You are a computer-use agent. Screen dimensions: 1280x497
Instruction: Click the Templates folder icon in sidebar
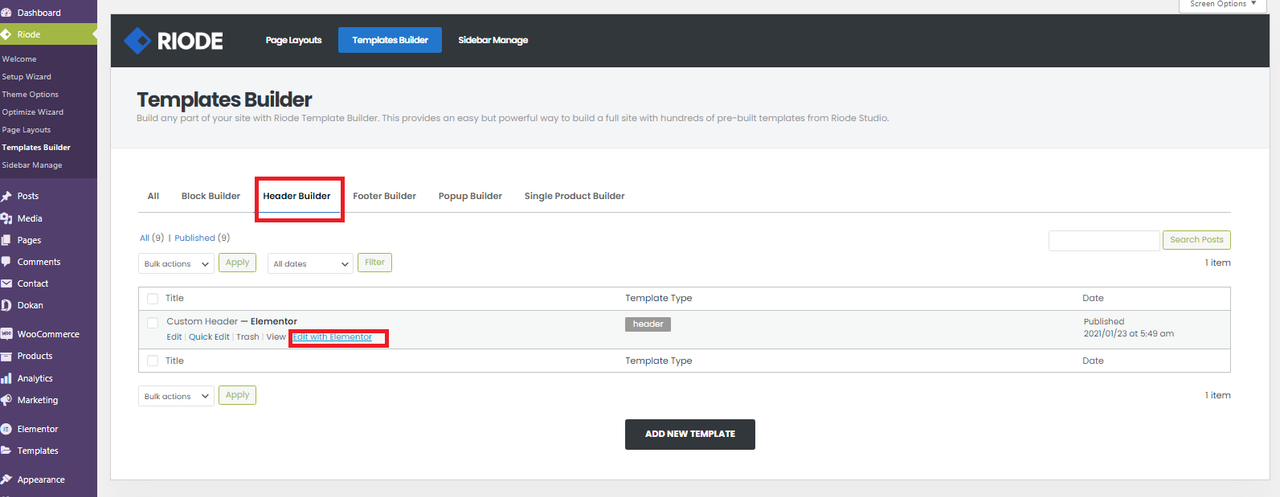point(6,451)
